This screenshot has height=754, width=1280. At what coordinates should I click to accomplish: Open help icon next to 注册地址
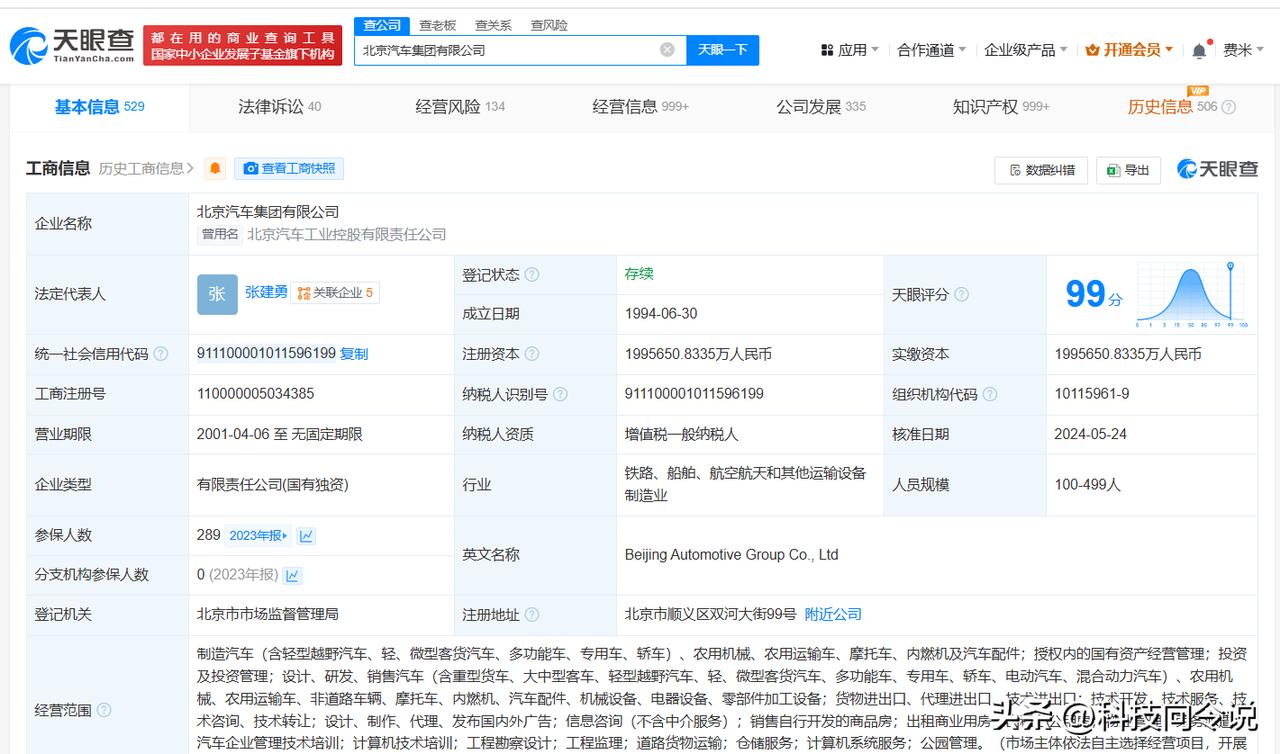pyautogui.click(x=532, y=615)
